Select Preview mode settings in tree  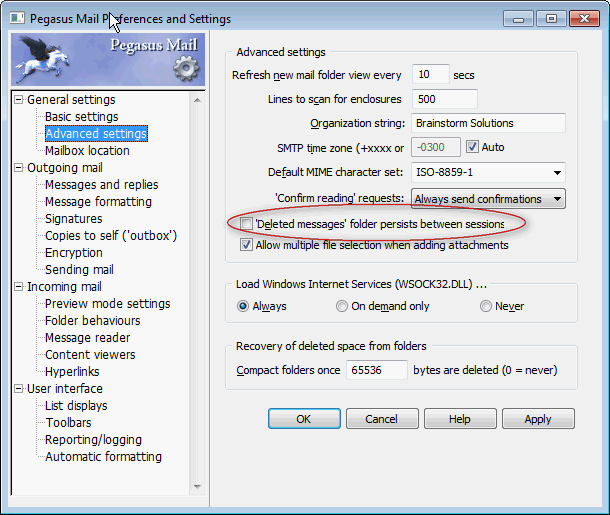point(107,304)
